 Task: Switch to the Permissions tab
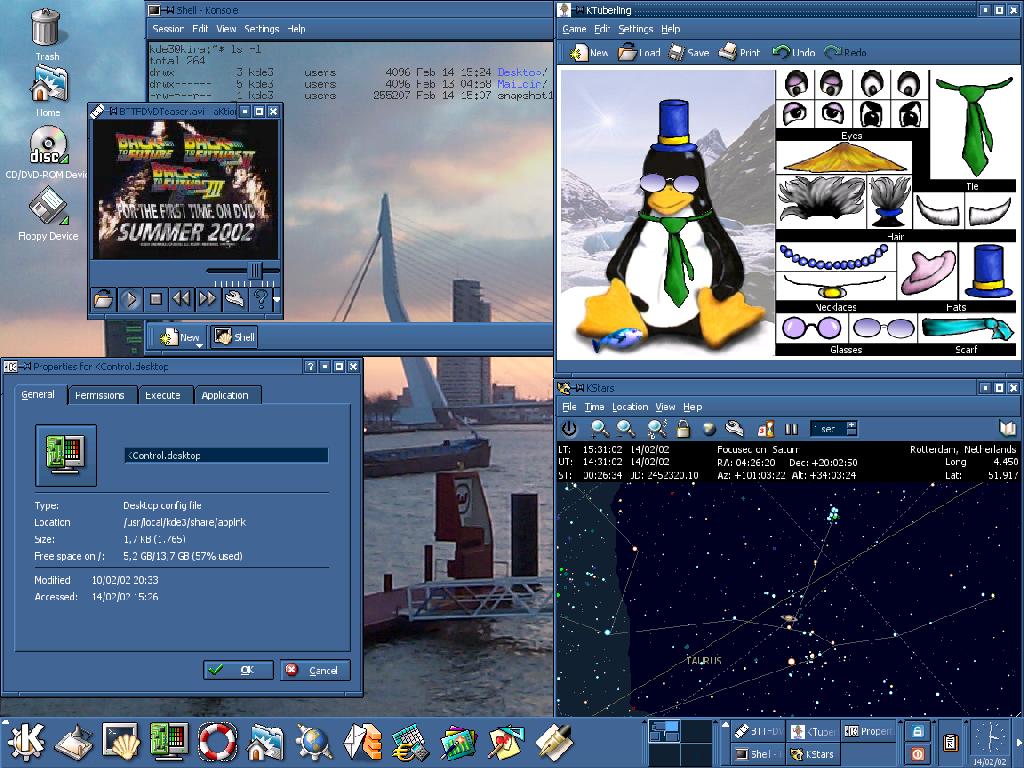pyautogui.click(x=99, y=395)
